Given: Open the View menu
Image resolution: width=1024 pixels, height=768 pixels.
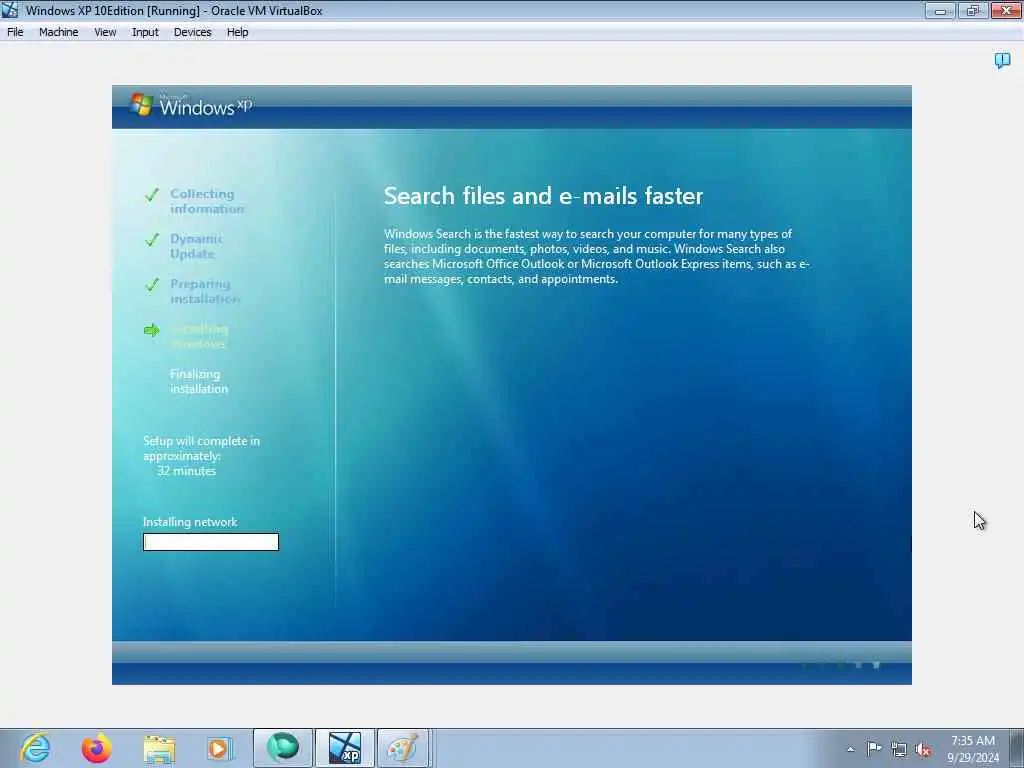Looking at the screenshot, I should click(x=105, y=32).
